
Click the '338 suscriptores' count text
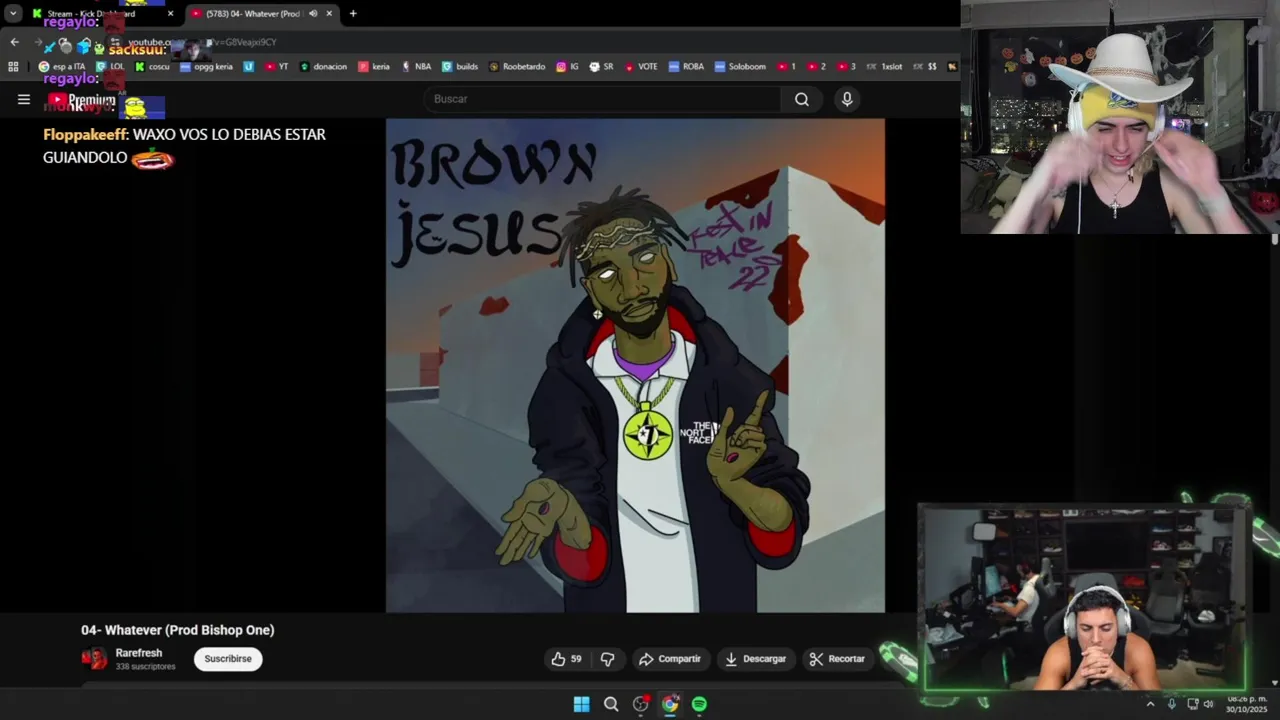coord(145,666)
